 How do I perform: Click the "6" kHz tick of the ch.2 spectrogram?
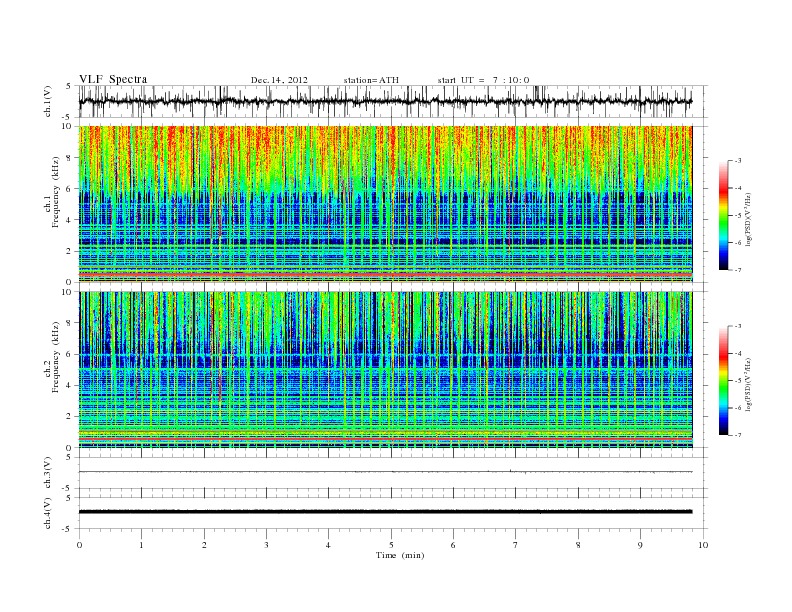coord(69,354)
